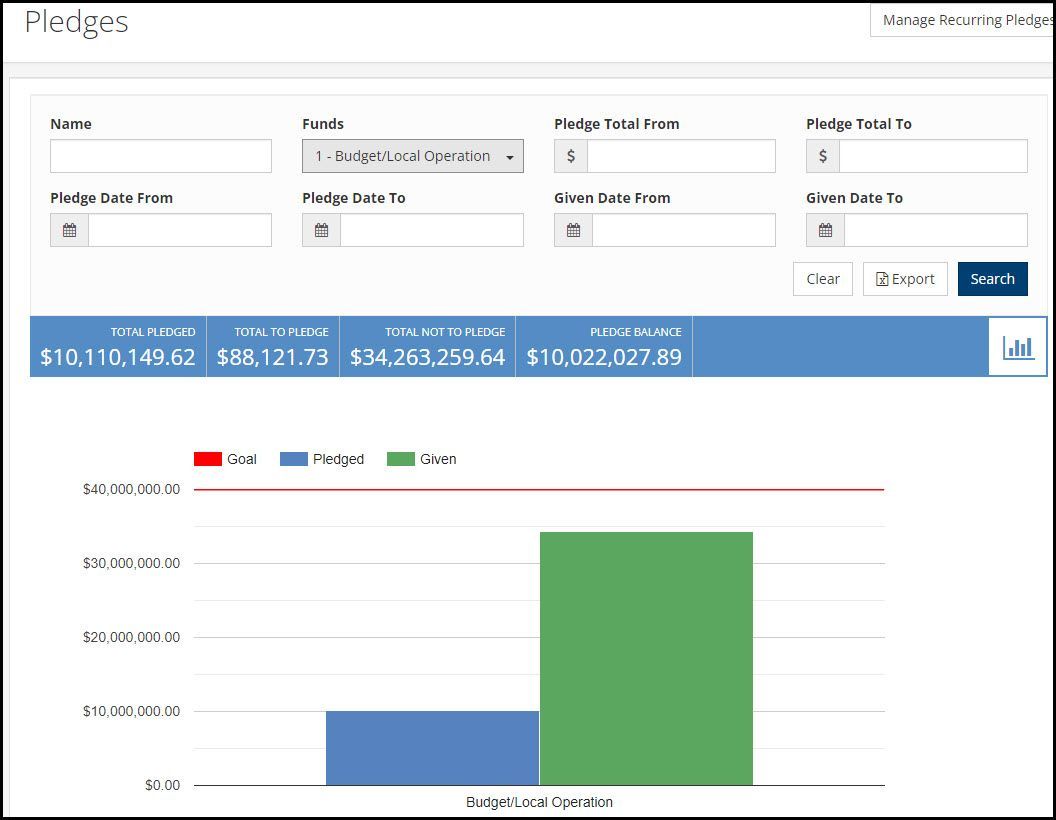Screen dimensions: 1056x820
Task: Click dollar sign in Pledge Total To
Action: 822,156
